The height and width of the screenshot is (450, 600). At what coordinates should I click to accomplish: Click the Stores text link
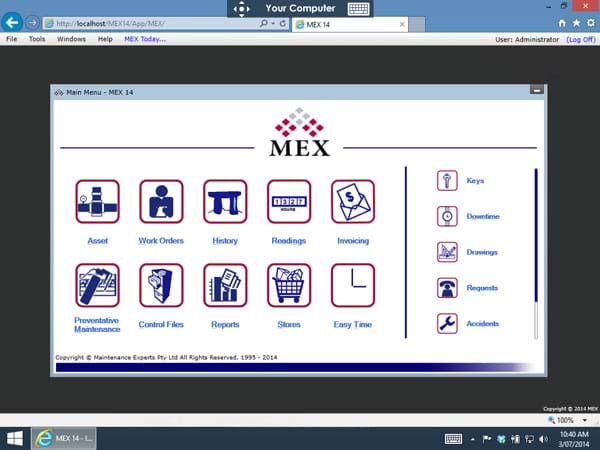[x=289, y=324]
